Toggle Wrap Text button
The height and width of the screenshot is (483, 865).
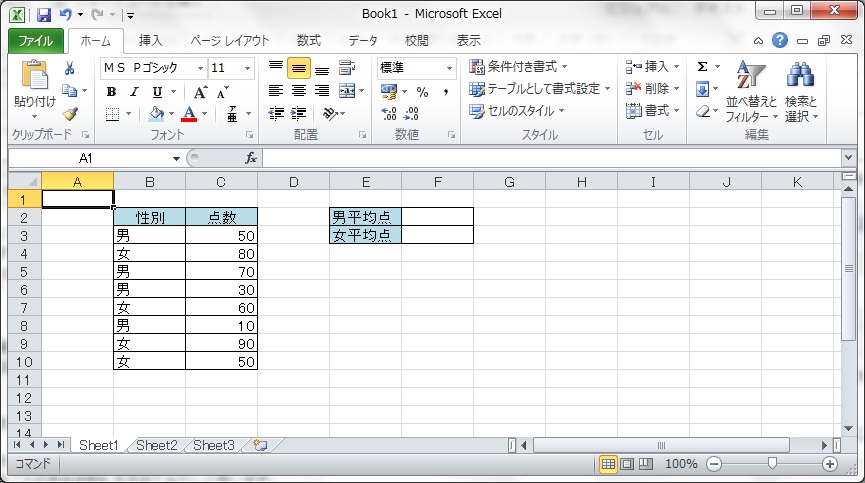tap(347, 68)
